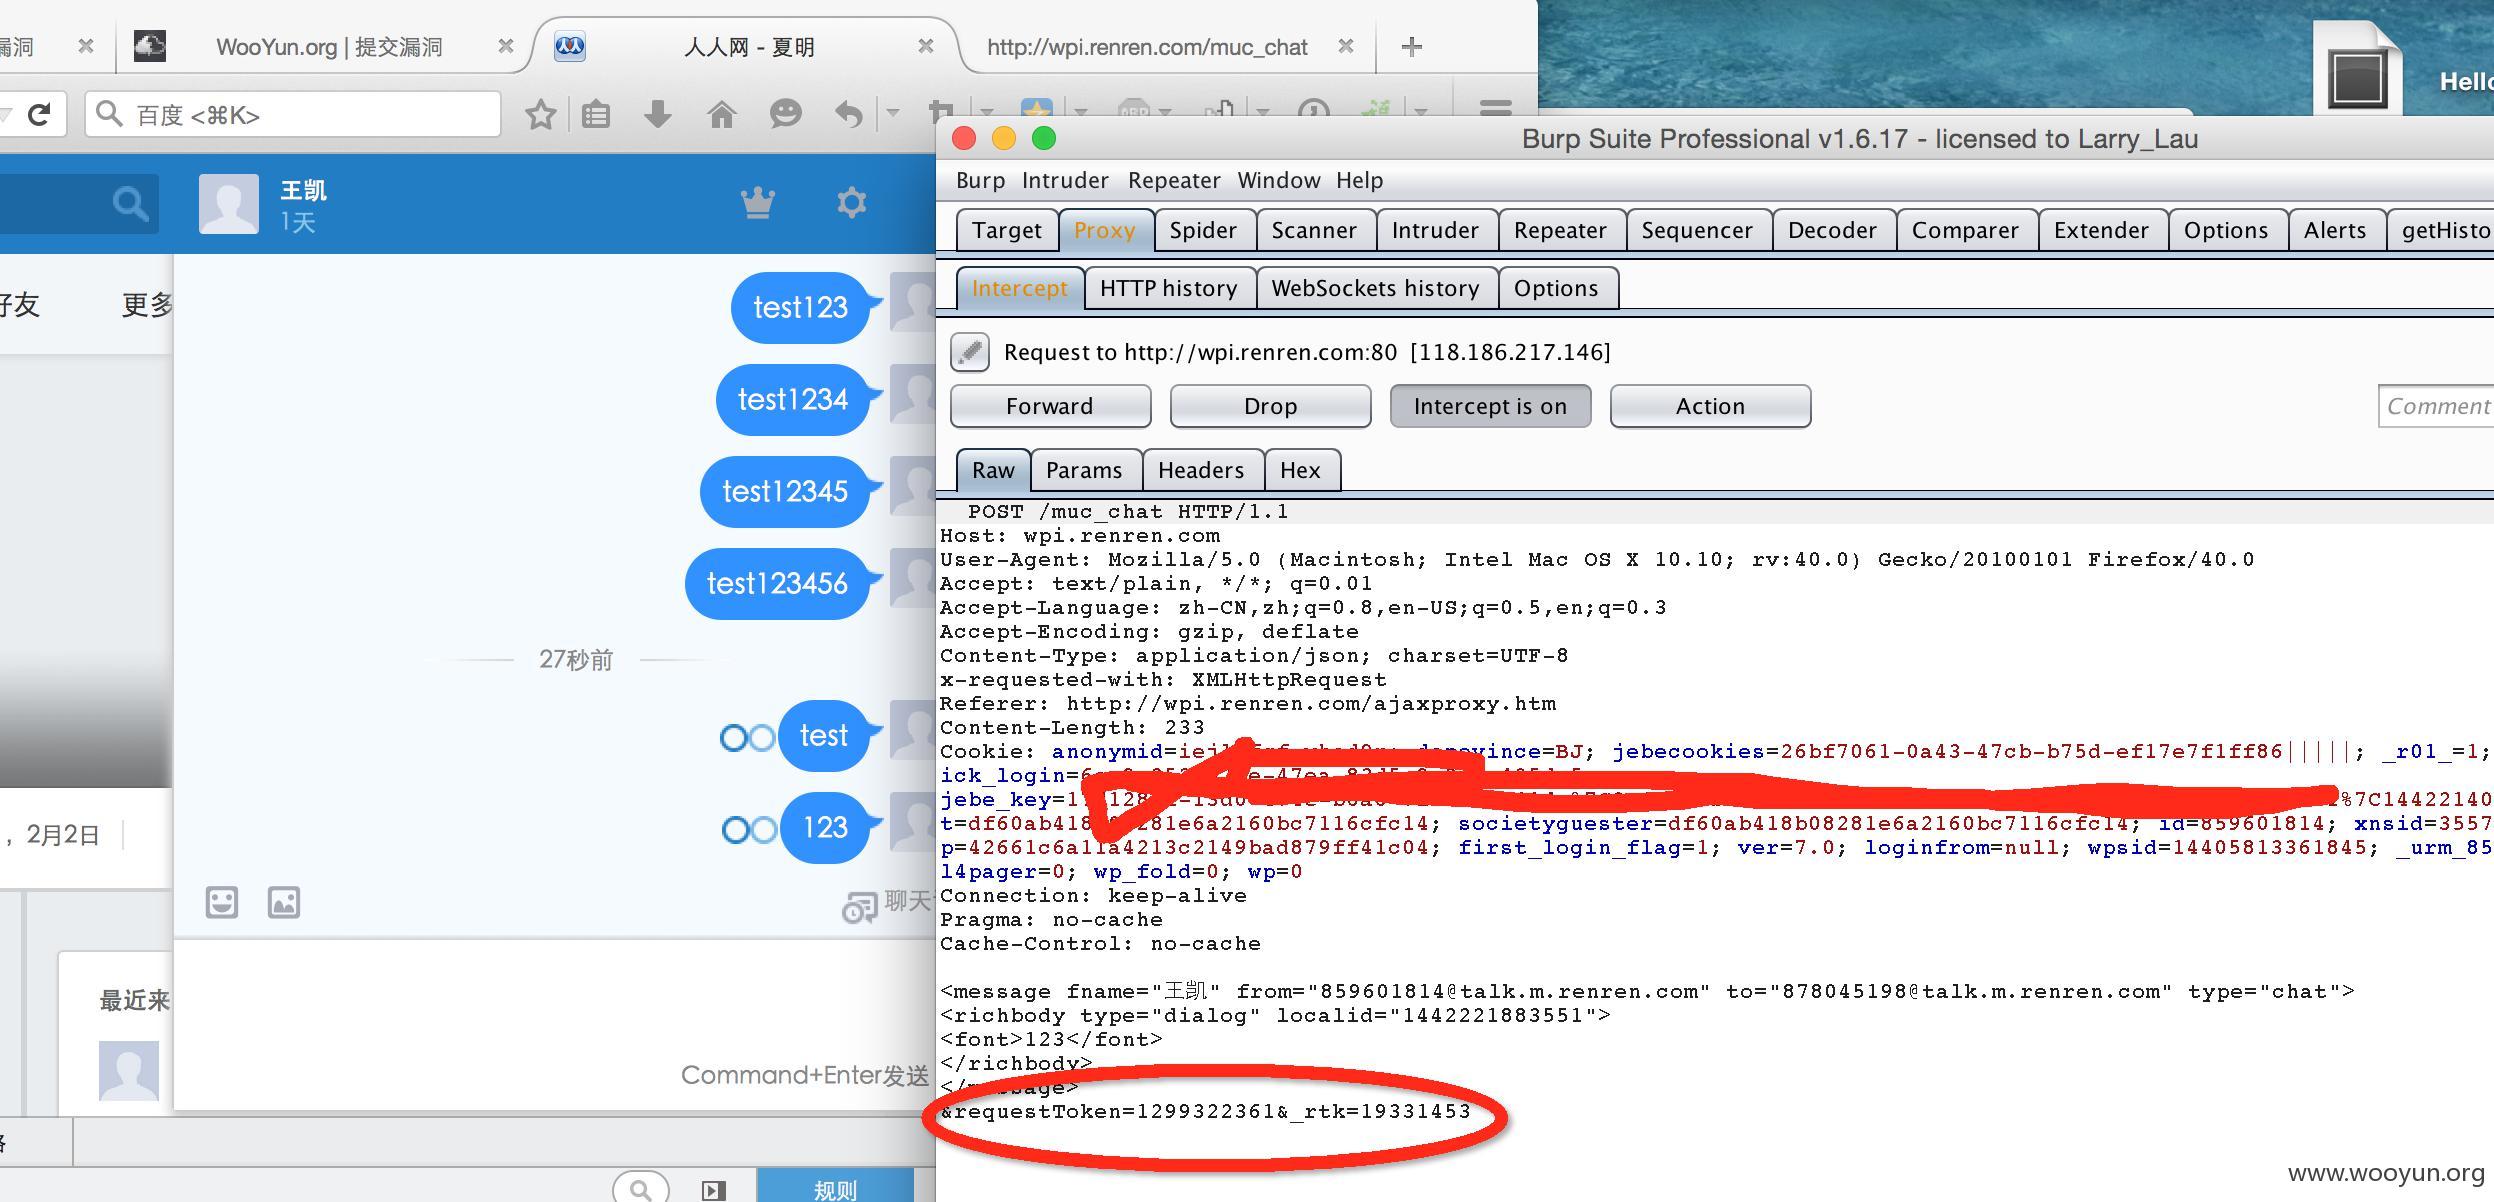Open Repeater menu in menu bar
Screen dimensions: 2494x1202
tap(1174, 180)
